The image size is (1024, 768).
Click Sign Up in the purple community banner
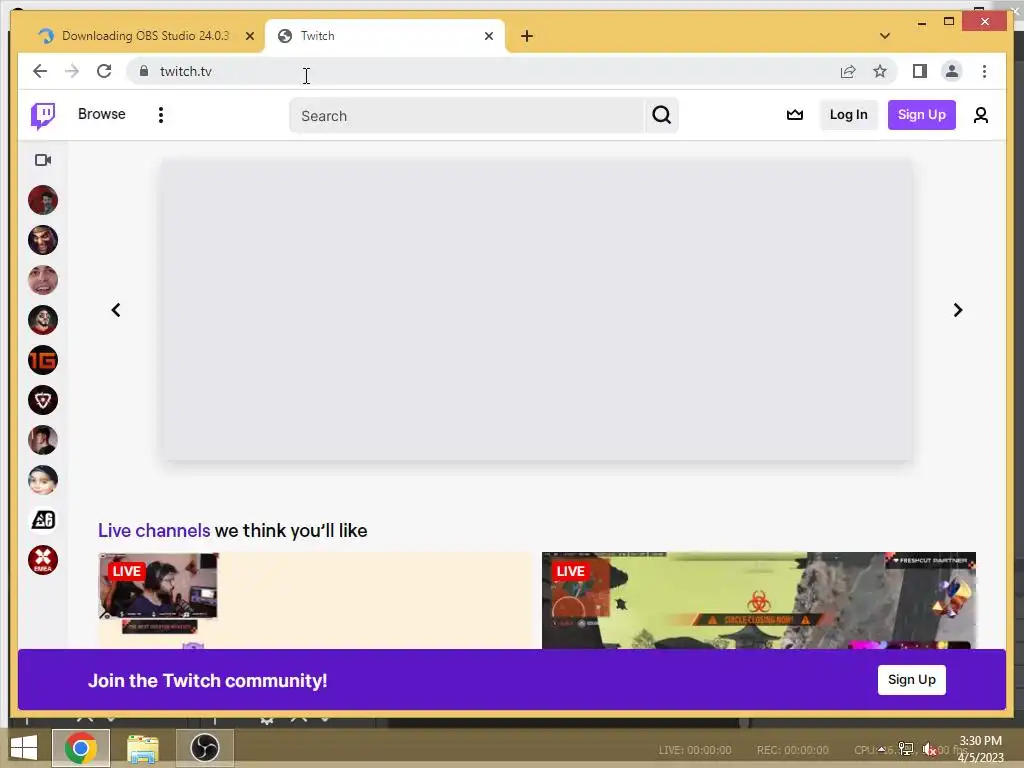click(x=912, y=680)
